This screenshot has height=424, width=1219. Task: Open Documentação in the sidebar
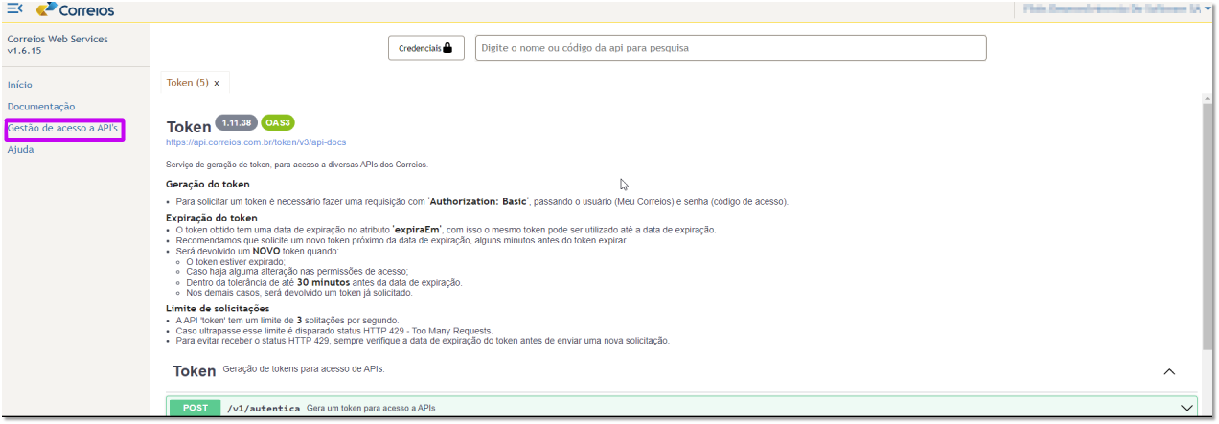(x=41, y=107)
